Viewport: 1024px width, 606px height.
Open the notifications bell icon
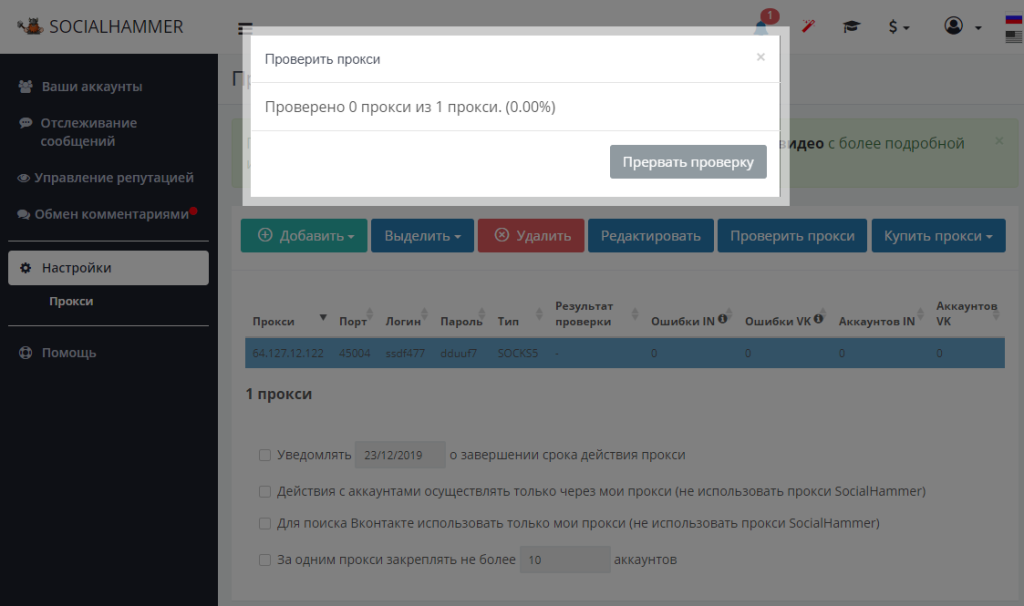[x=761, y=27]
